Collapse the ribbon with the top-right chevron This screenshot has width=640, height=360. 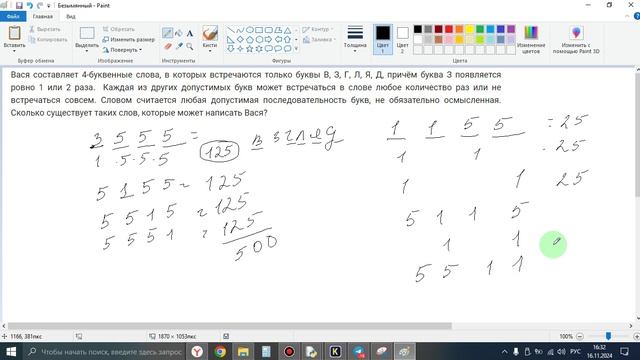pos(628,16)
